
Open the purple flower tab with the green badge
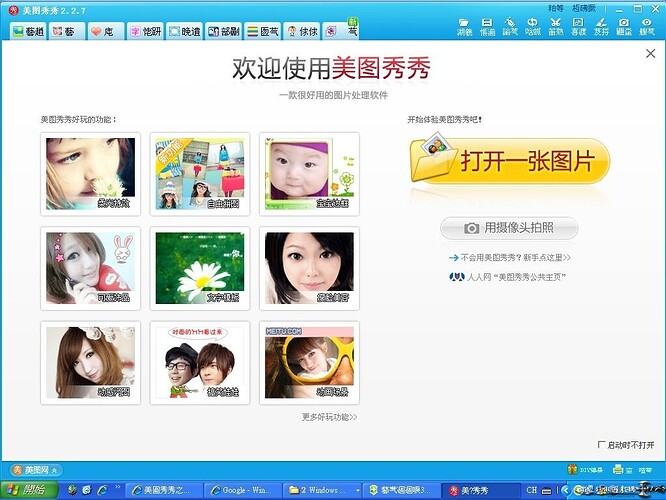click(x=341, y=30)
